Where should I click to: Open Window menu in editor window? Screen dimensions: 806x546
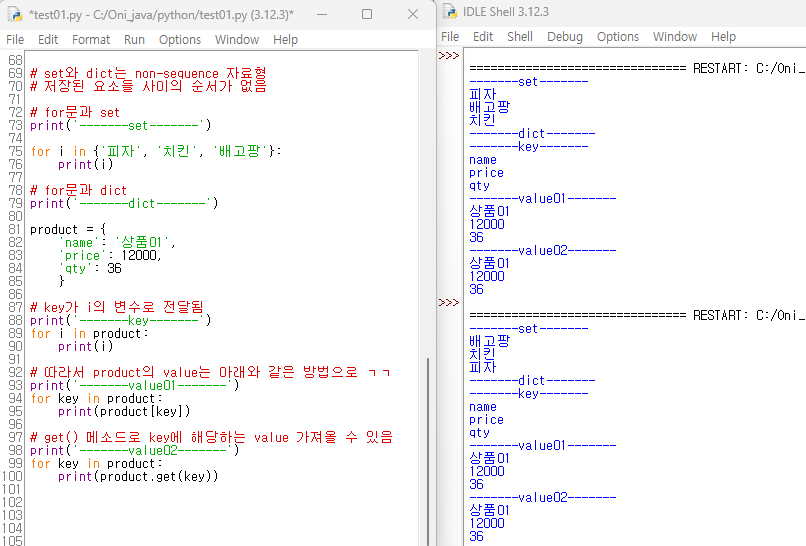point(237,40)
